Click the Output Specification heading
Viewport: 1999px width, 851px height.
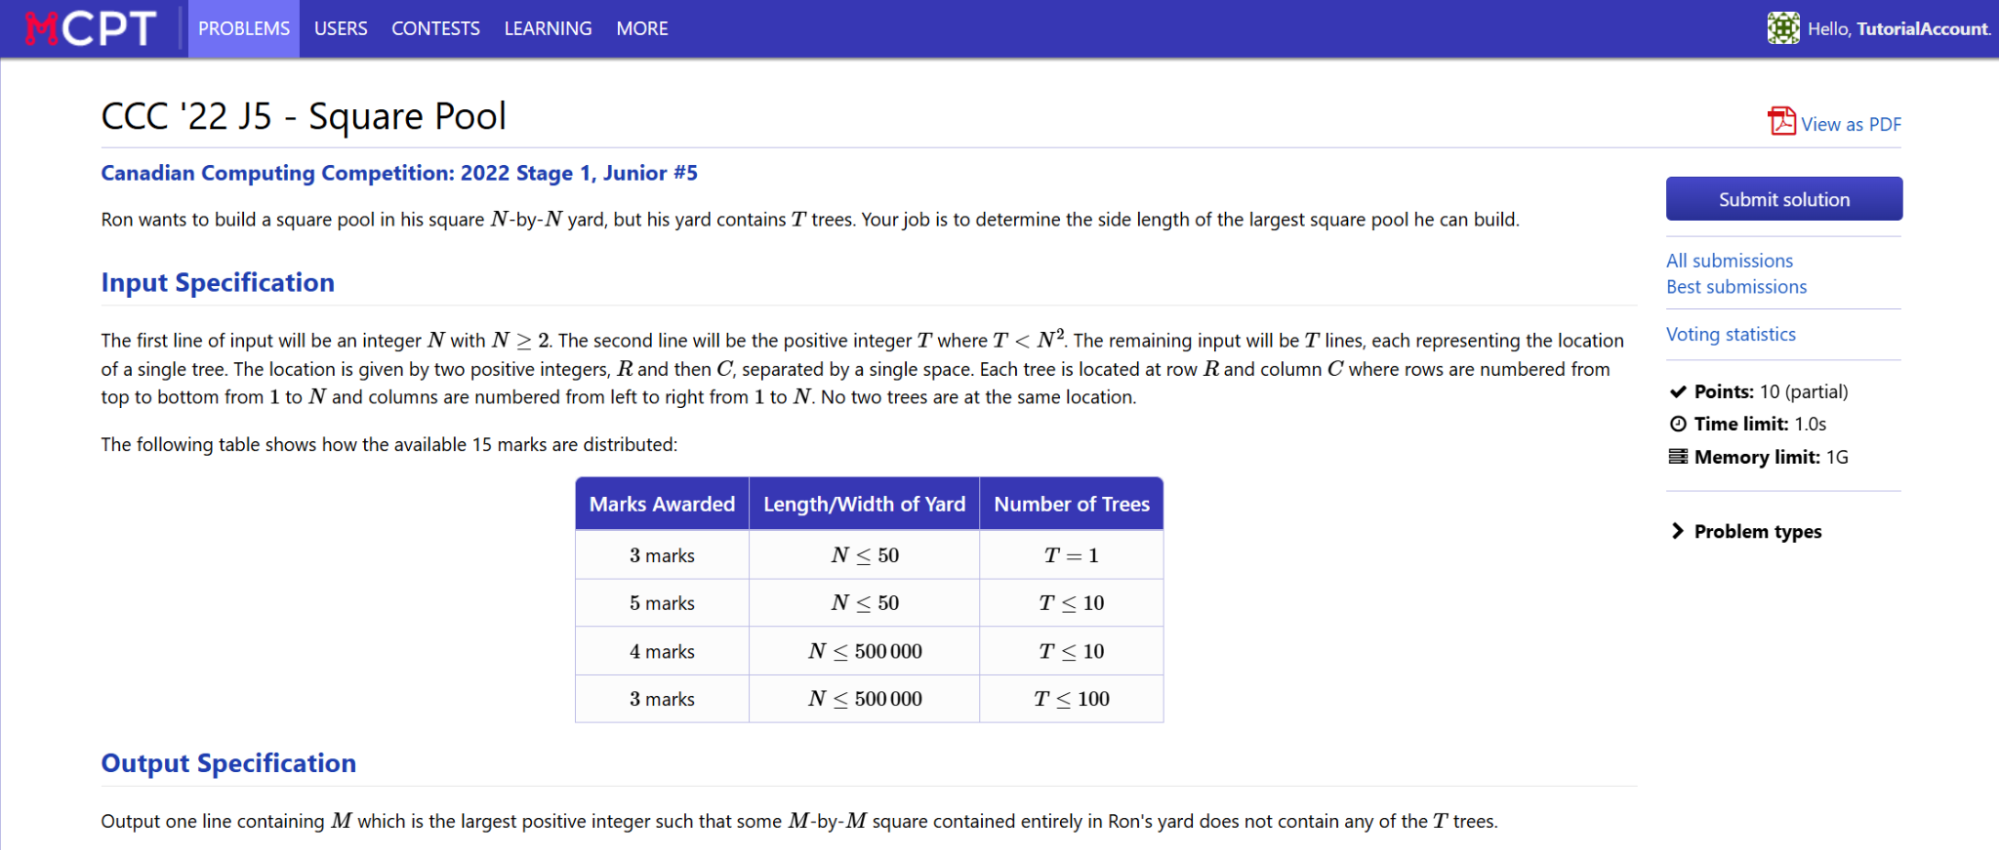(x=229, y=763)
